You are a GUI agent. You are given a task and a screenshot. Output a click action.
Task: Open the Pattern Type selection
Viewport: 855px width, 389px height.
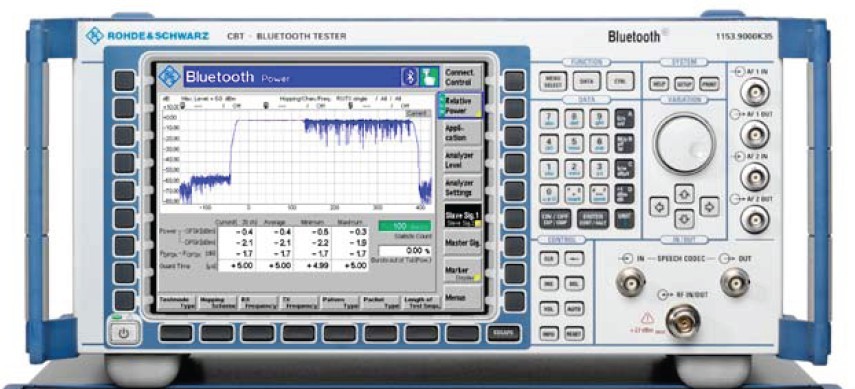click(339, 302)
